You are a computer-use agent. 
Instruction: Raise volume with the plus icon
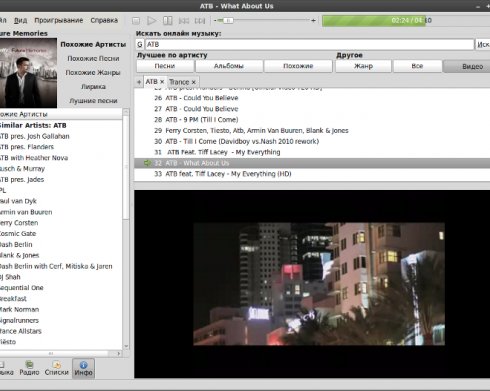(x=313, y=21)
